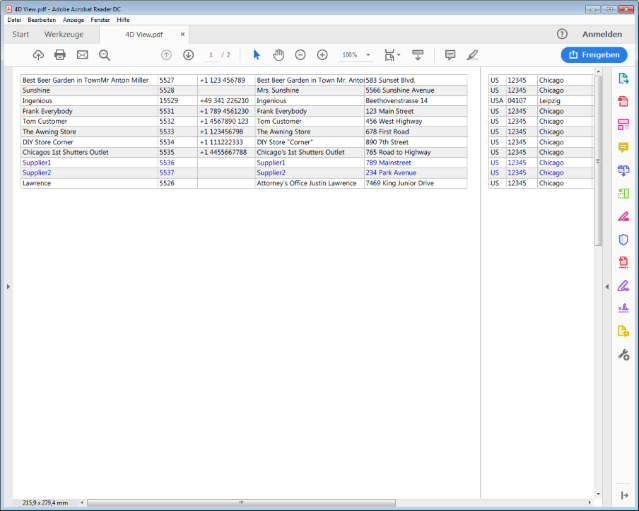Viewport: 639px width, 511px height.
Task: Select the arrow selection tool
Action: [x=256, y=55]
